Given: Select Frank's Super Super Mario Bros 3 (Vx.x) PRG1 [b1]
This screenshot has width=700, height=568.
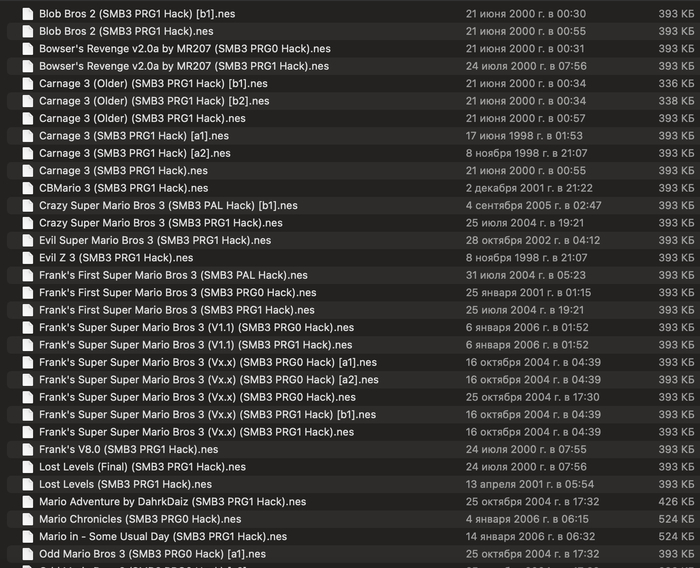Looking at the screenshot, I should click(353, 414).
